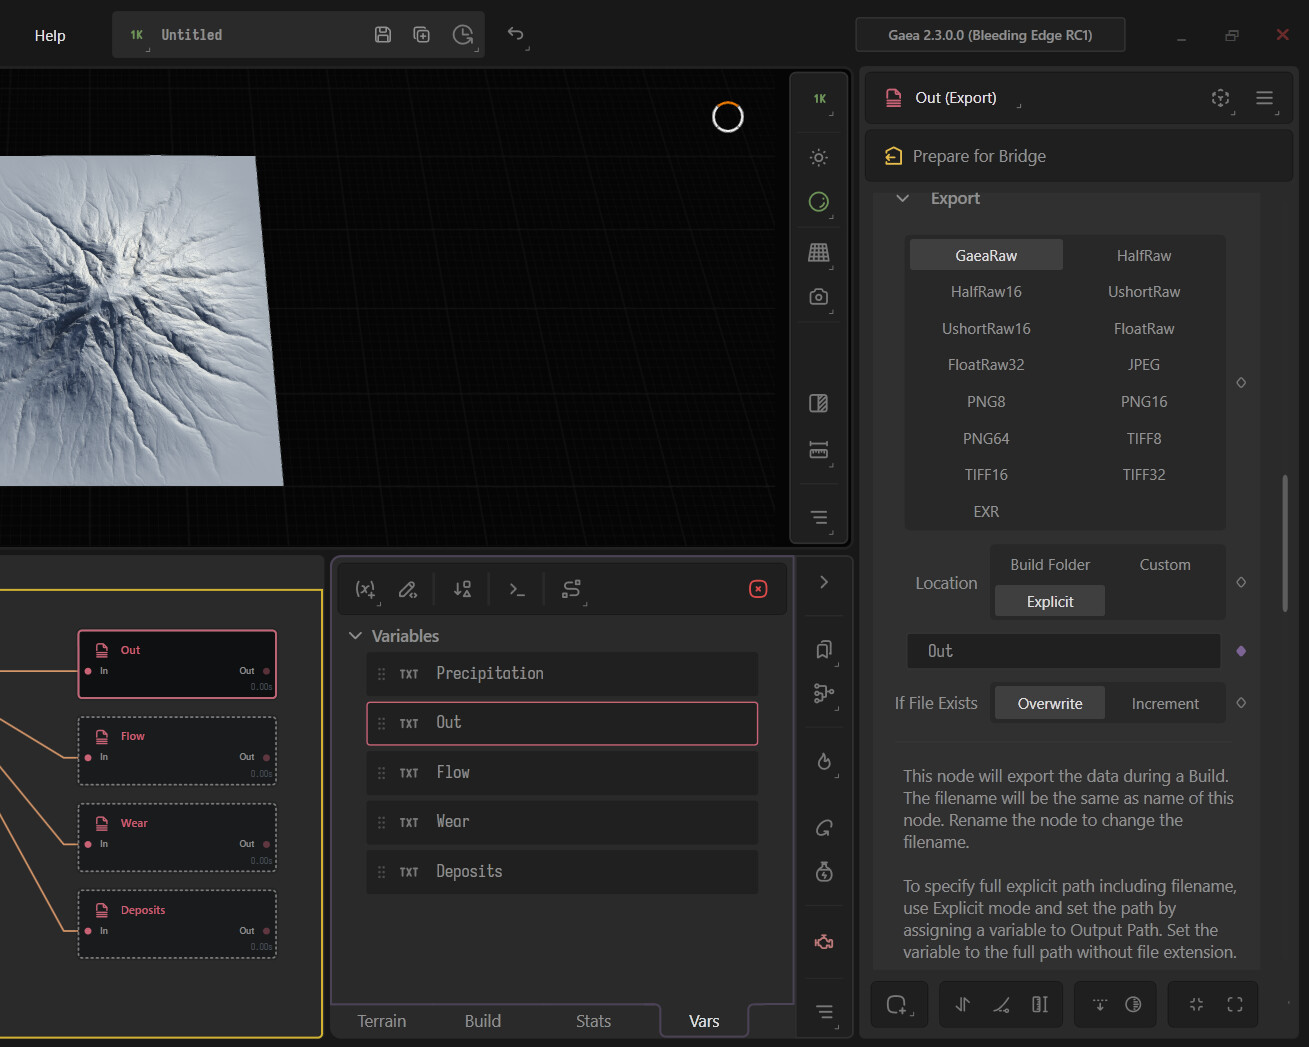This screenshot has width=1309, height=1047.
Task: Select the Flow export node
Action: (177, 751)
